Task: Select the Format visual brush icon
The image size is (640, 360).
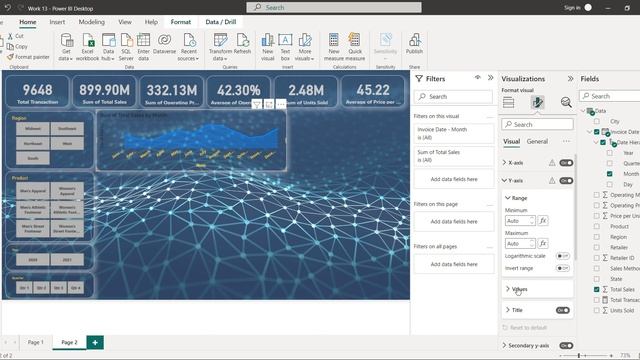Action: 538,102
